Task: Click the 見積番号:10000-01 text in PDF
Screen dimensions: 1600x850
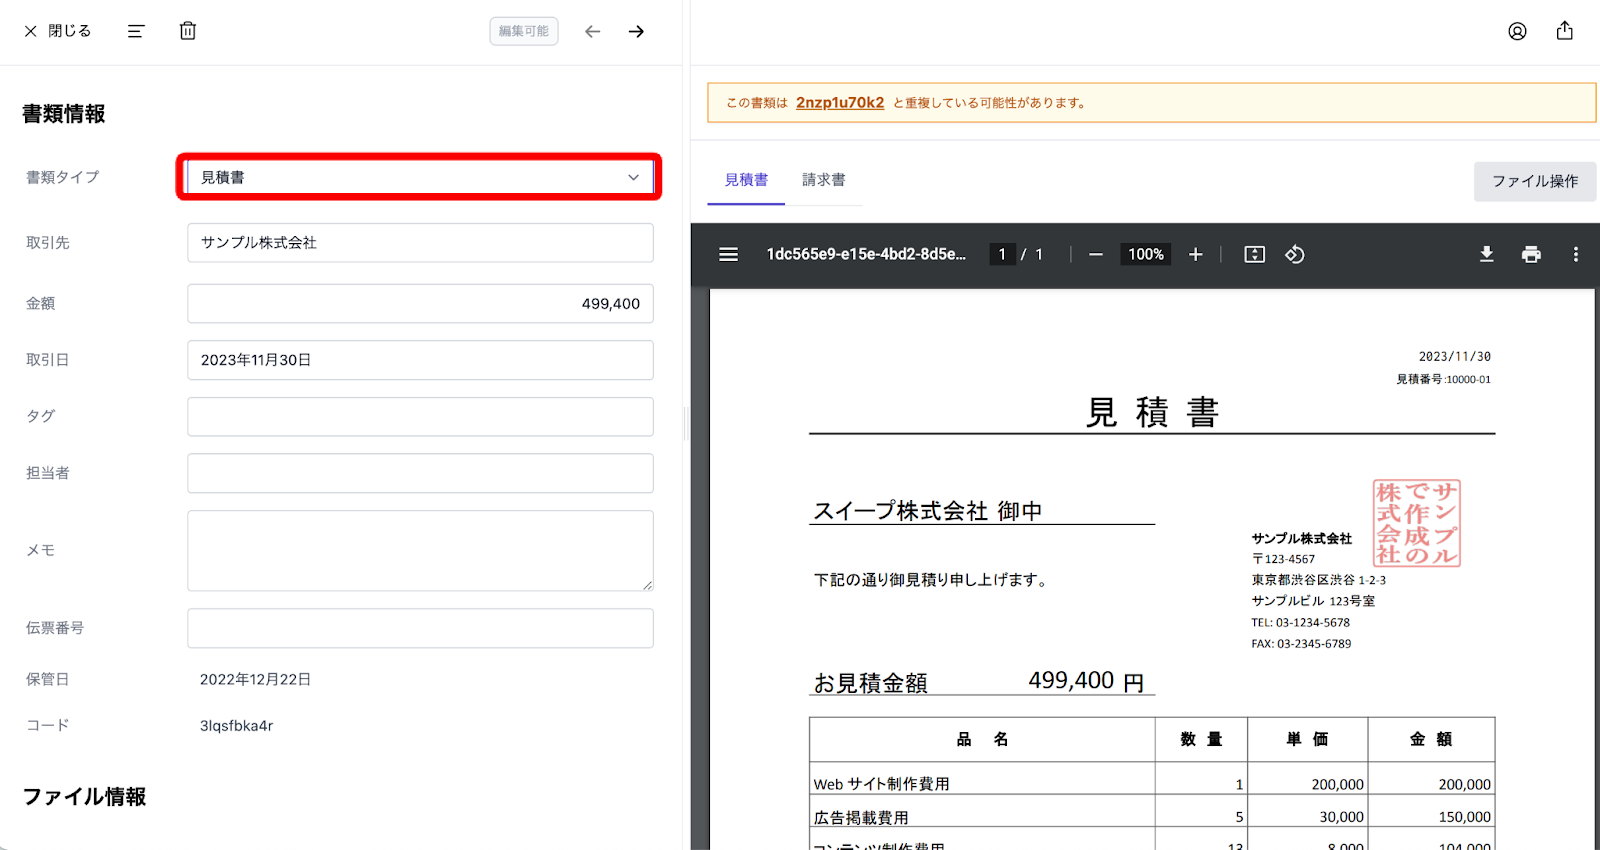Action: coord(1443,380)
